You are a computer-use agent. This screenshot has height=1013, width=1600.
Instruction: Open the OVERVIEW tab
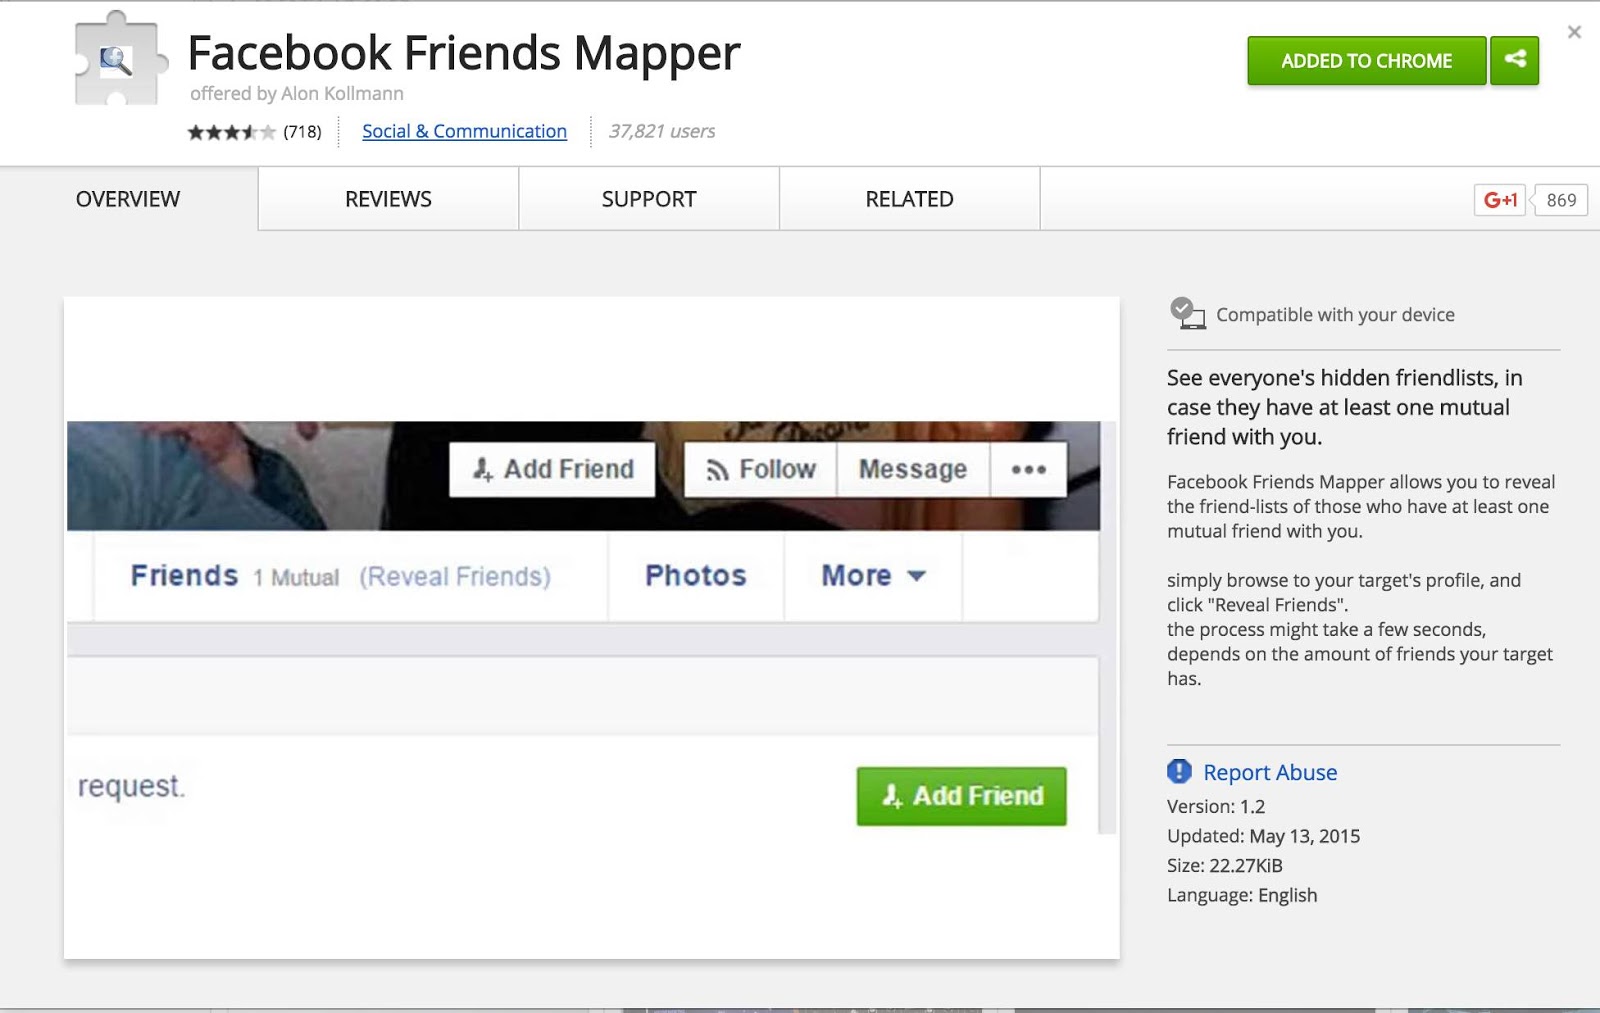[x=128, y=199]
